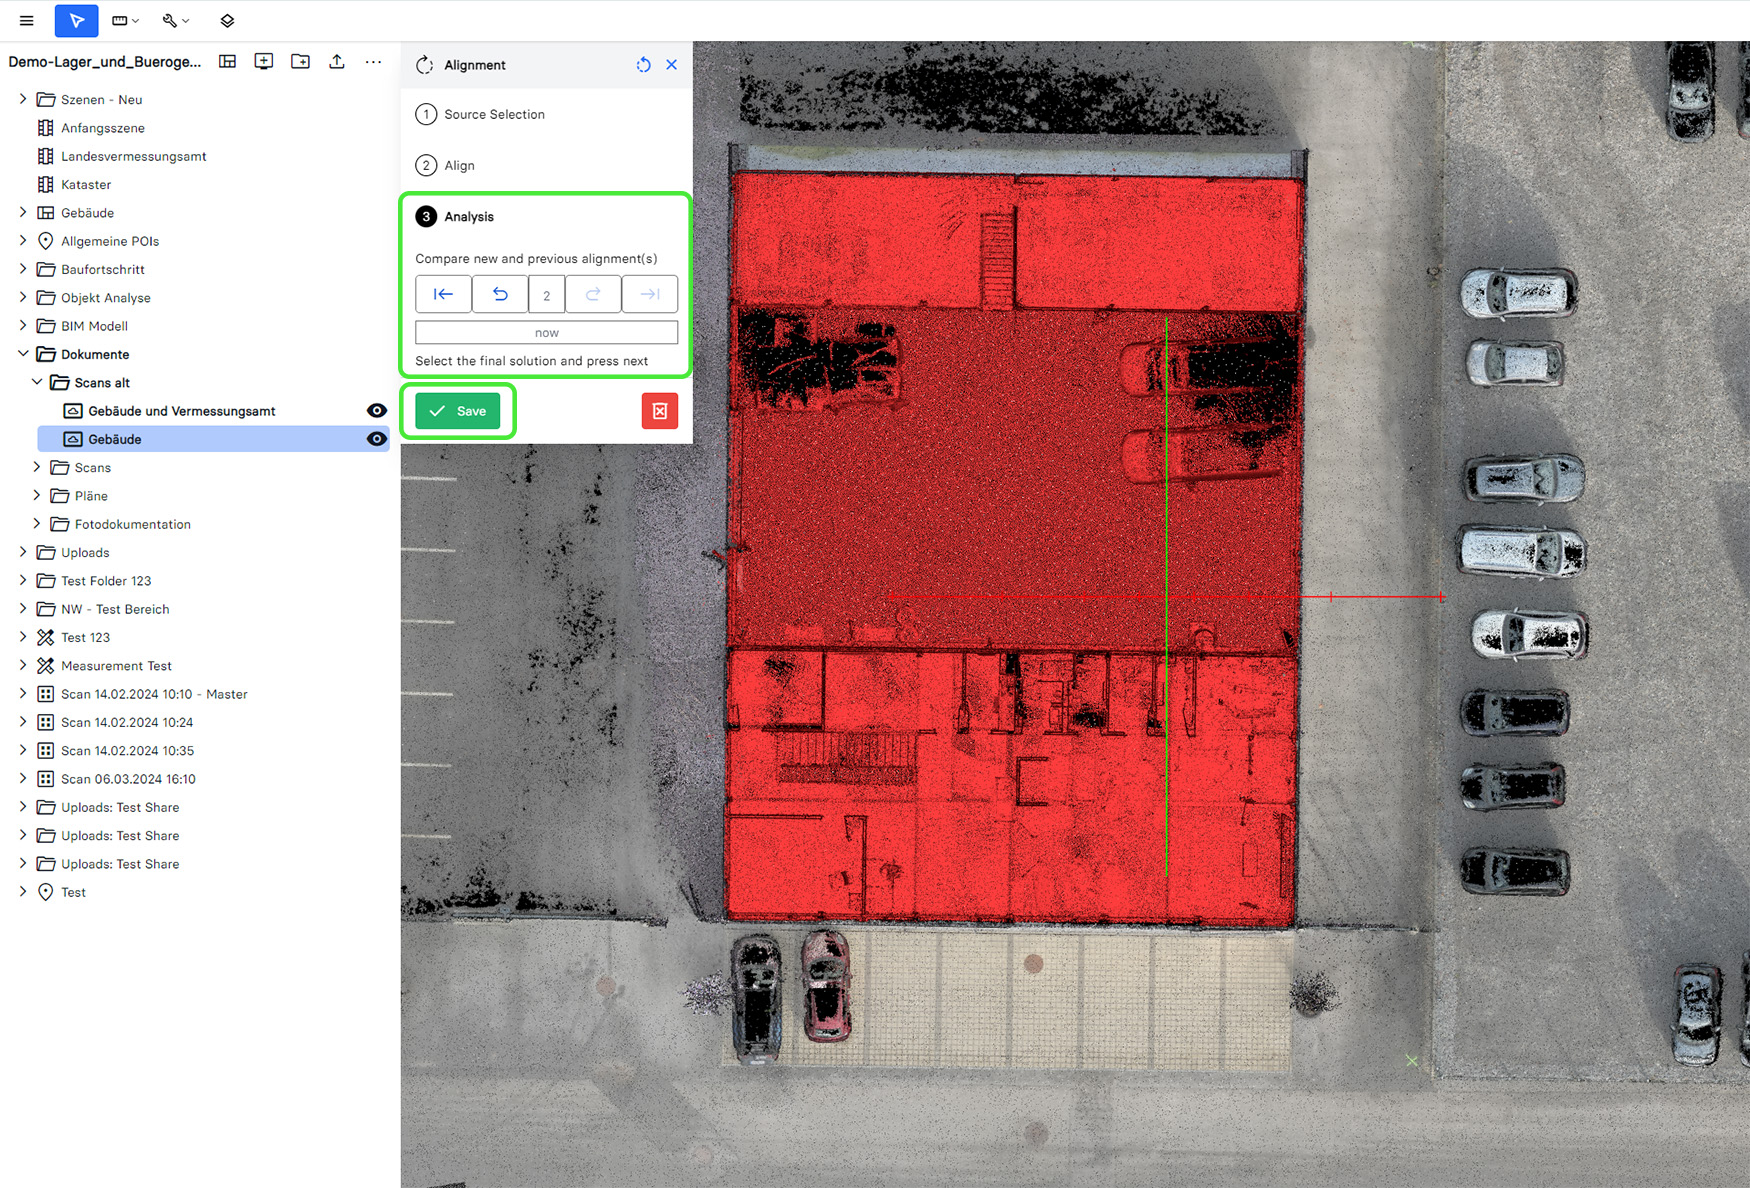Image resolution: width=1750 pixels, height=1188 pixels.
Task: Select the Landesvermessungsamt scene
Action: tap(133, 156)
